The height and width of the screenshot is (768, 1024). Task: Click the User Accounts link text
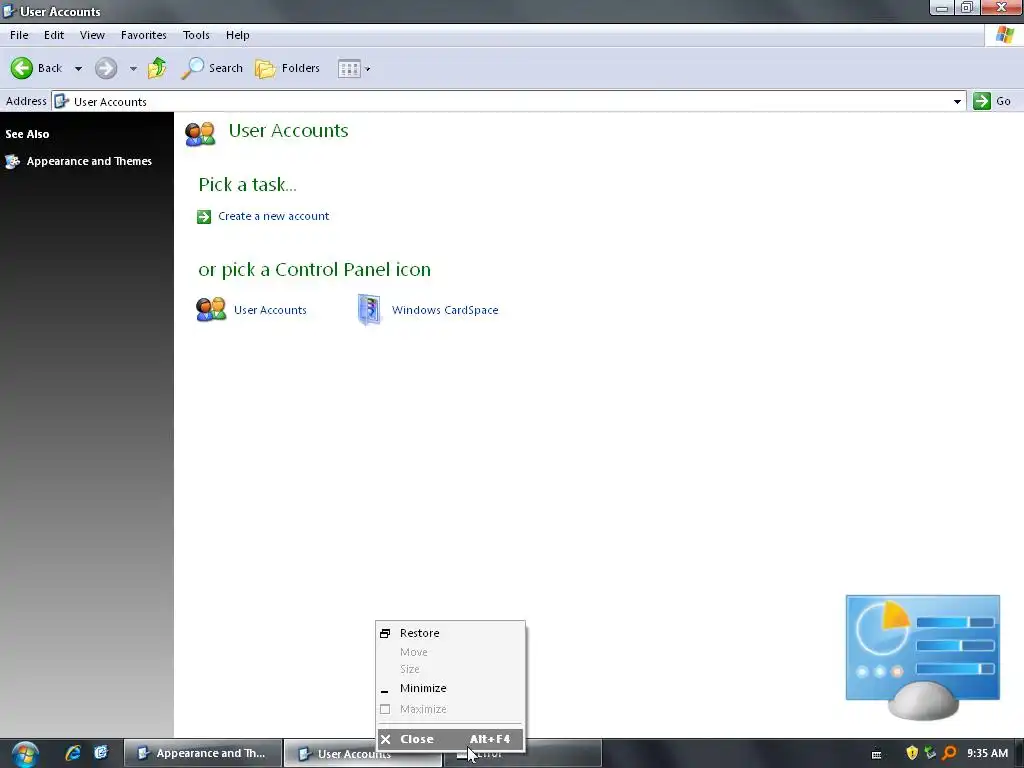point(270,310)
